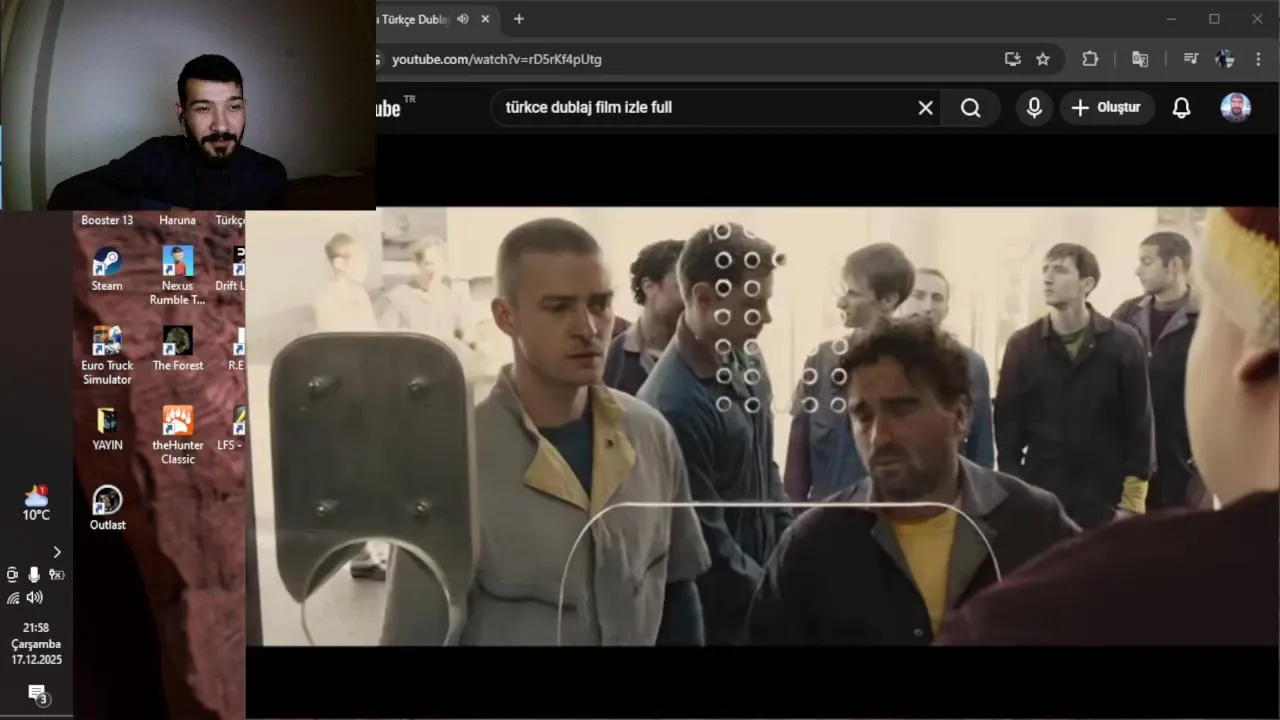Maximize the Chrome window

pos(1214,19)
